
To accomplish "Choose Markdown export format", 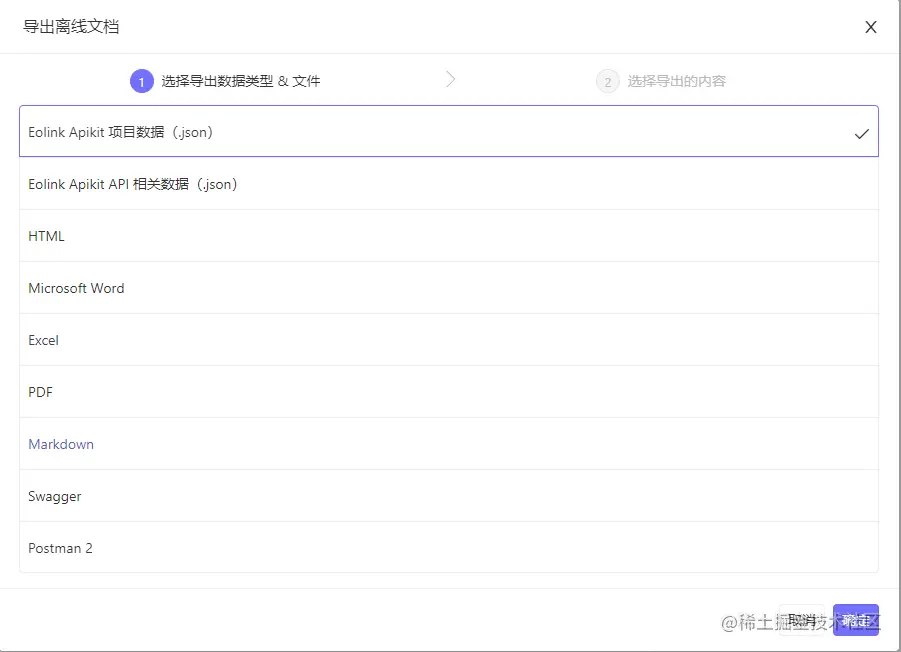I will pyautogui.click(x=449, y=444).
